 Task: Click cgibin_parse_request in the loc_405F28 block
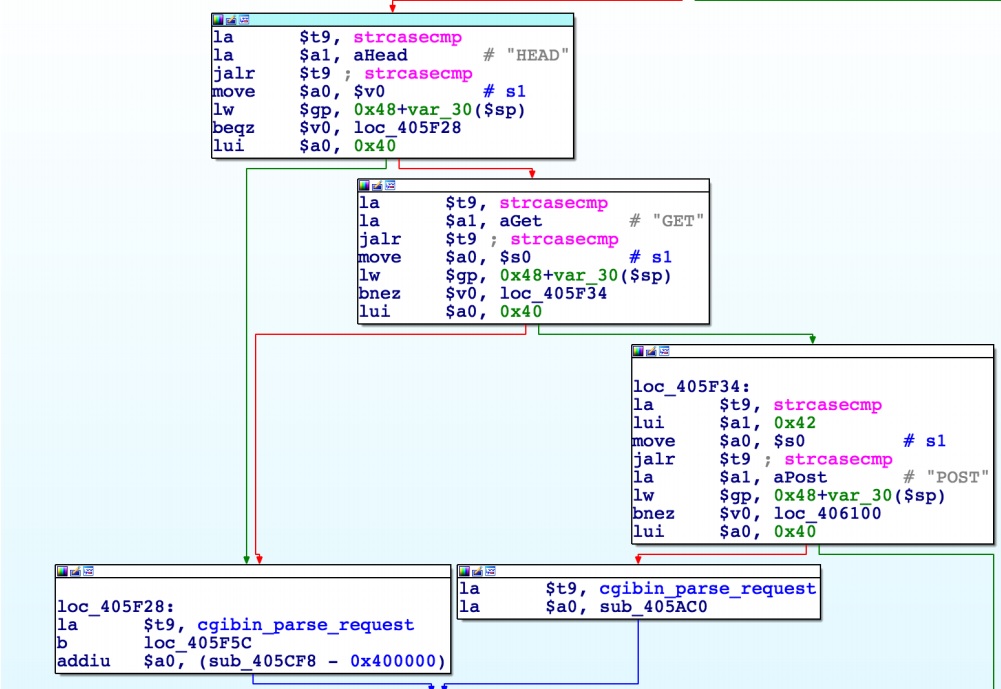tap(306, 625)
